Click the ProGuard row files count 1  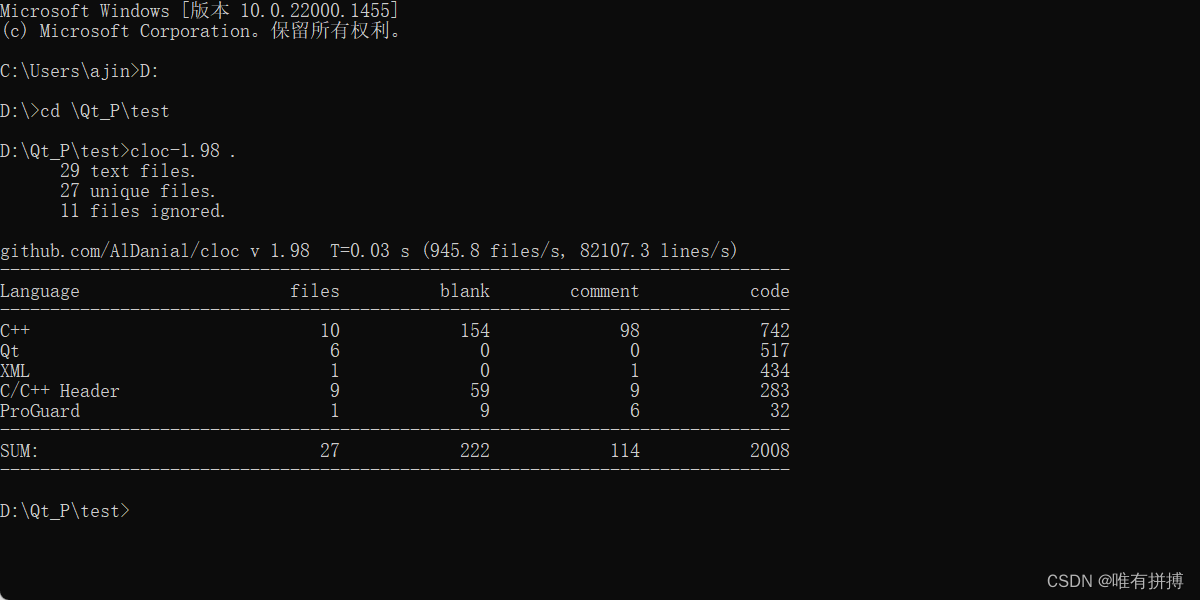pyautogui.click(x=335, y=411)
